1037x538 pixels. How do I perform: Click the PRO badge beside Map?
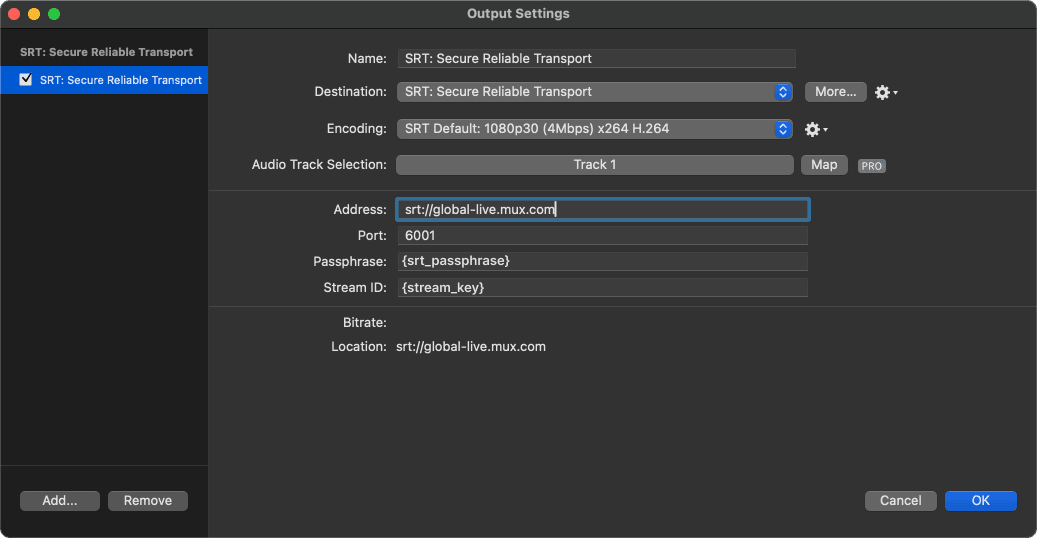click(x=871, y=166)
